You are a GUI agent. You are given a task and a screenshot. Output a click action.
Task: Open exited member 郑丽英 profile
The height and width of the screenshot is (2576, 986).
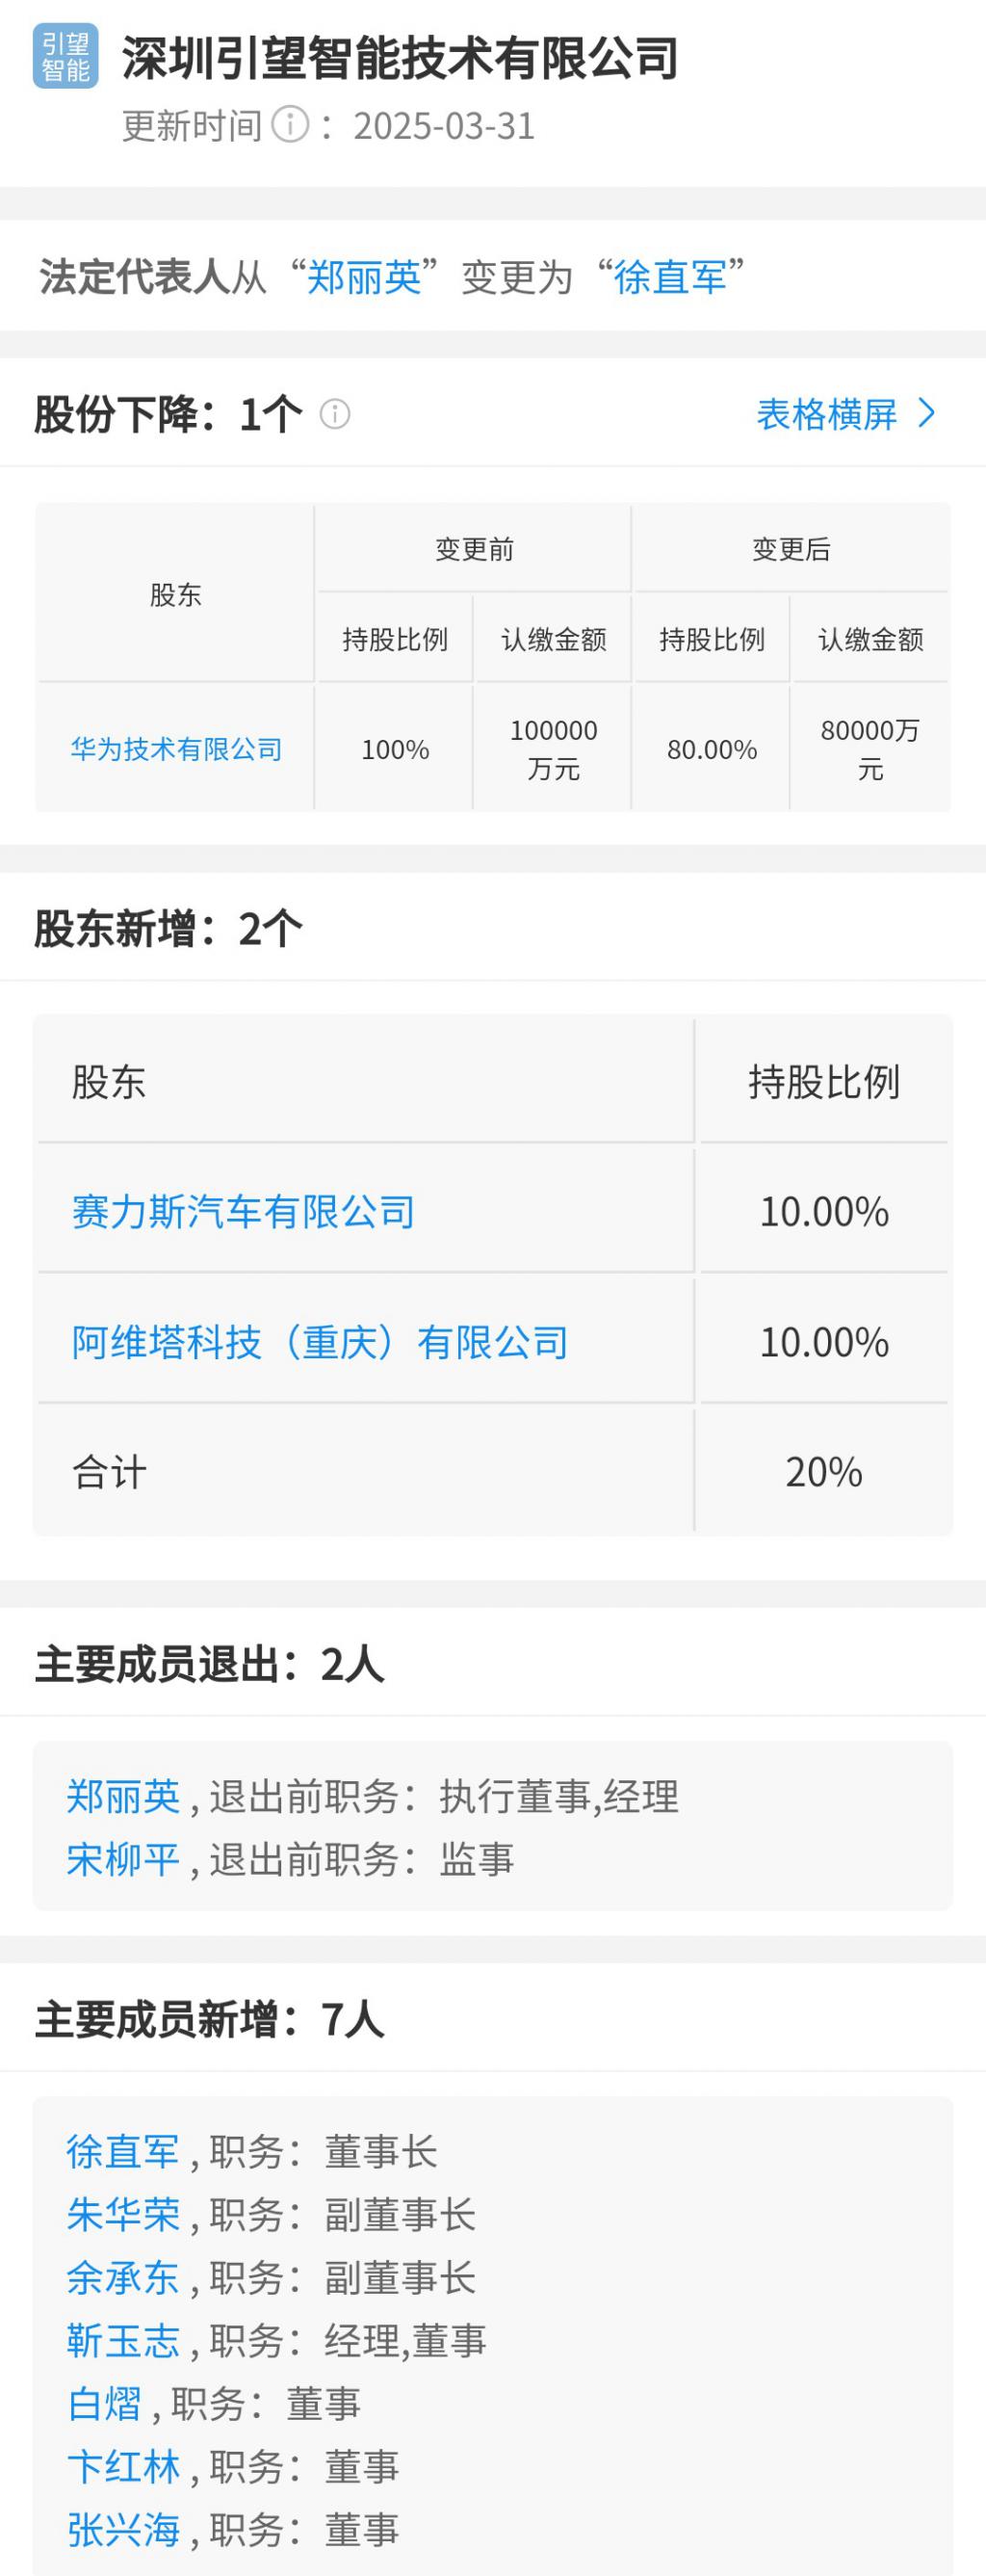click(124, 1797)
